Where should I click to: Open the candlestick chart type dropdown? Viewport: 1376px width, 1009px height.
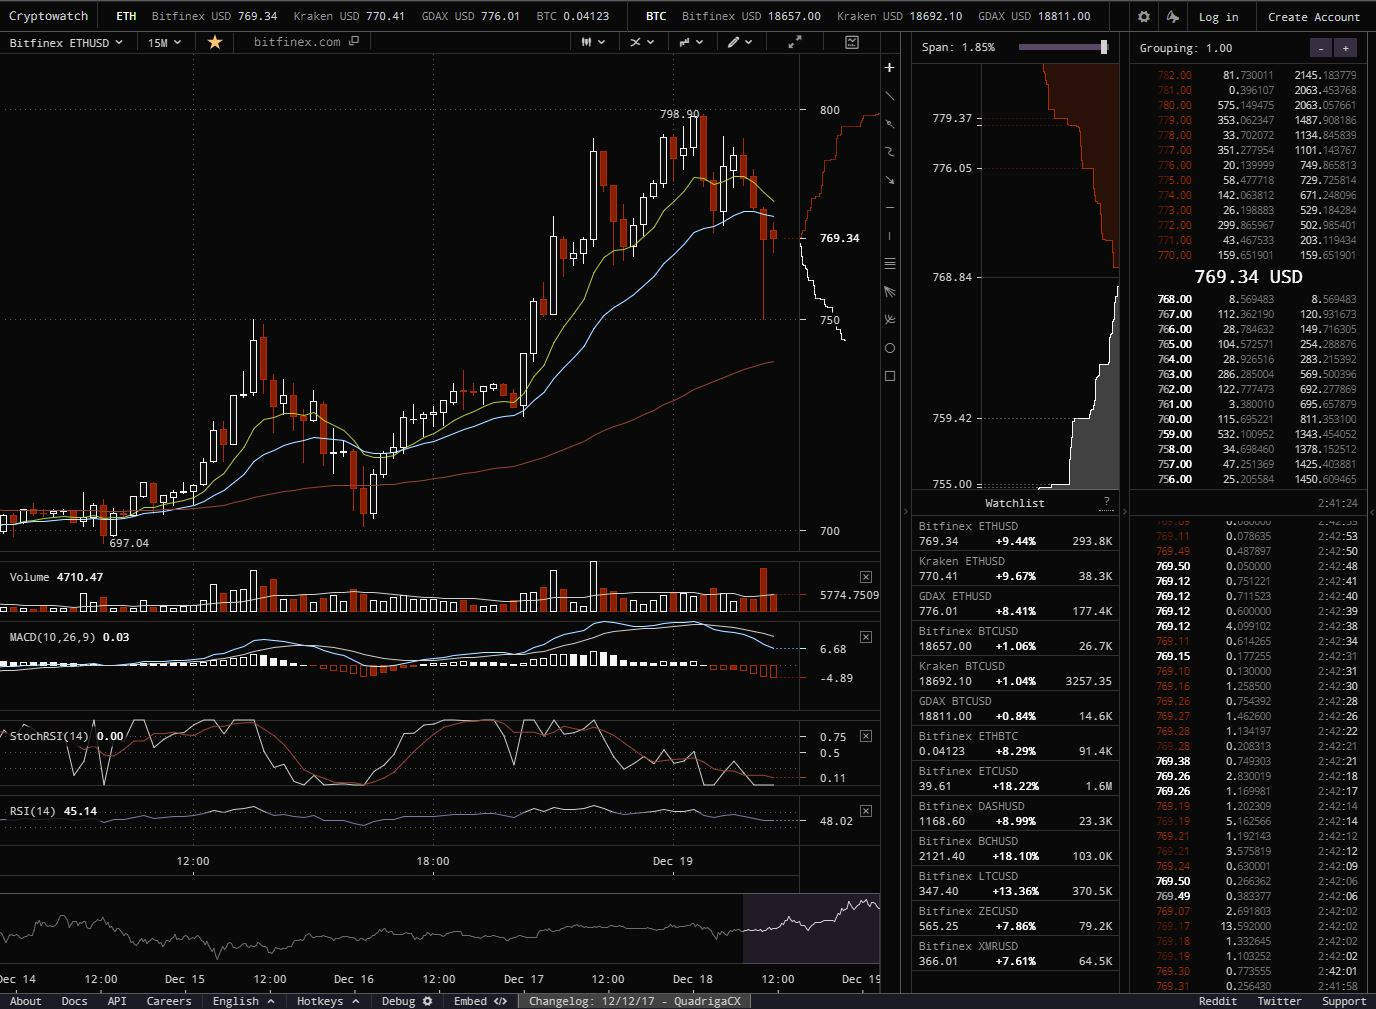pyautogui.click(x=594, y=42)
